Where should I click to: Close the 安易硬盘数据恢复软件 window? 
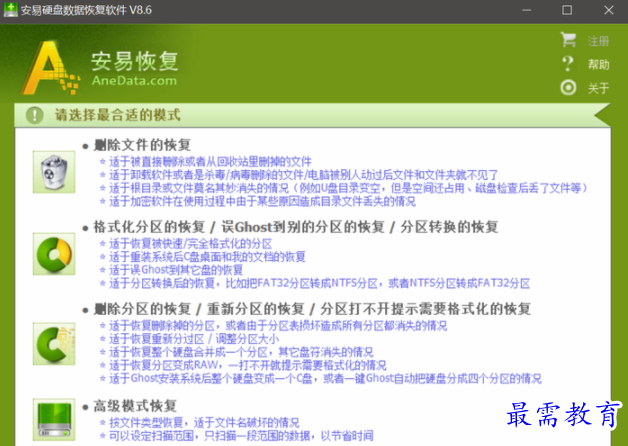pyautogui.click(x=609, y=10)
